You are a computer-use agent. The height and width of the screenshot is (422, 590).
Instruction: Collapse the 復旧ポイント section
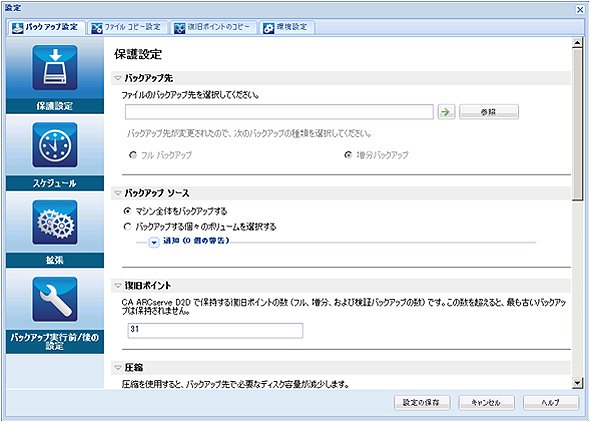point(118,285)
